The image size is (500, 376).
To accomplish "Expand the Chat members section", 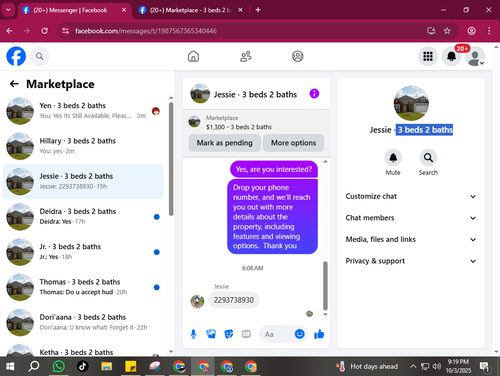I will 411,218.
